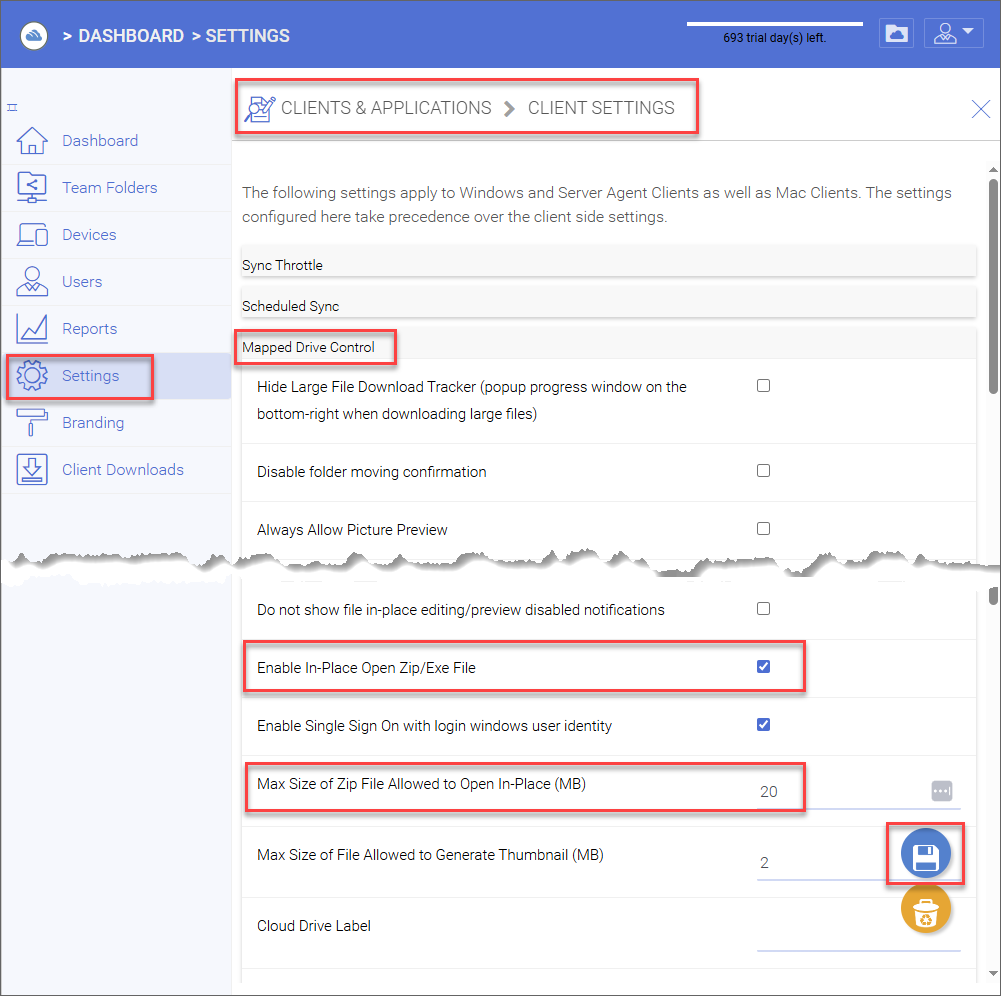
Task: Open Users management page
Action: point(82,282)
